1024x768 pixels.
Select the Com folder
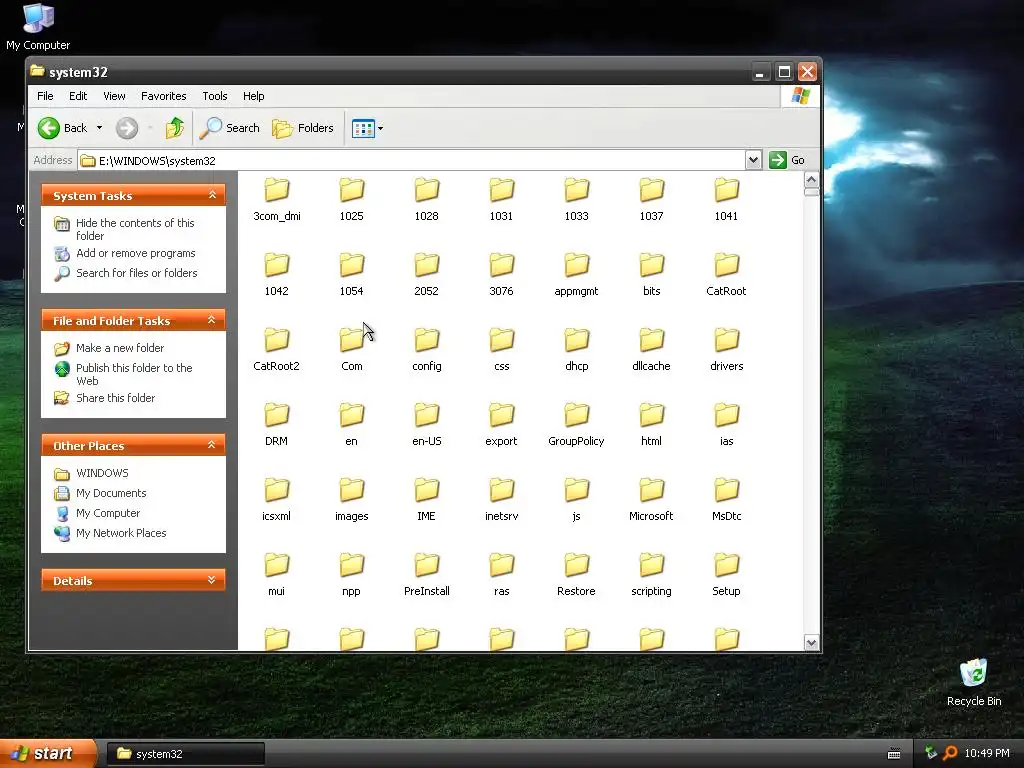(351, 349)
